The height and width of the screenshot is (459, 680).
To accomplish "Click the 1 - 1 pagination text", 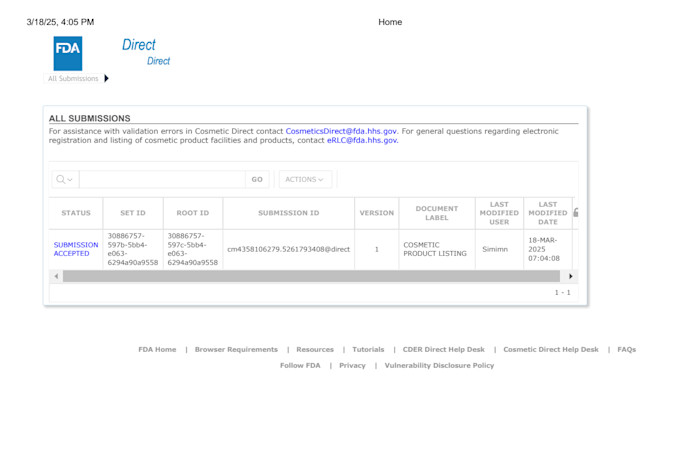I will click(x=562, y=292).
